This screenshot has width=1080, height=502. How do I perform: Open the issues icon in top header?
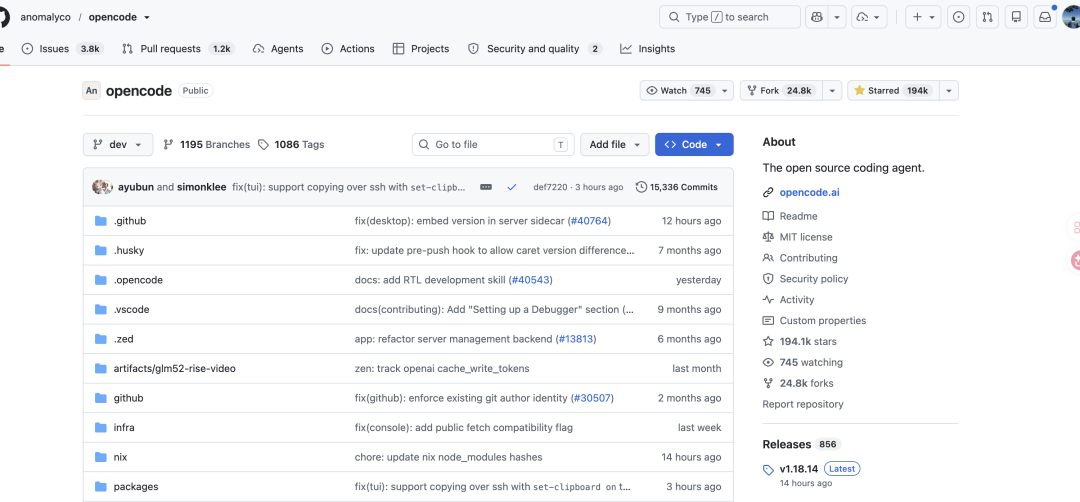[957, 17]
